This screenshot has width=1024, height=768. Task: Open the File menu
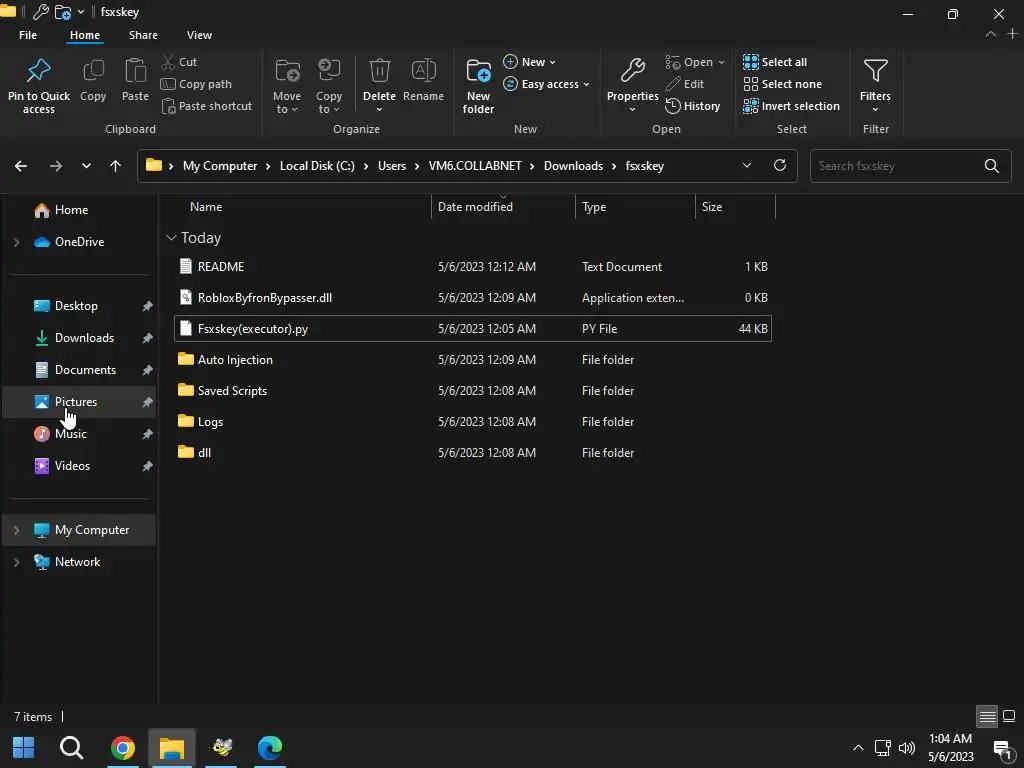click(x=28, y=35)
